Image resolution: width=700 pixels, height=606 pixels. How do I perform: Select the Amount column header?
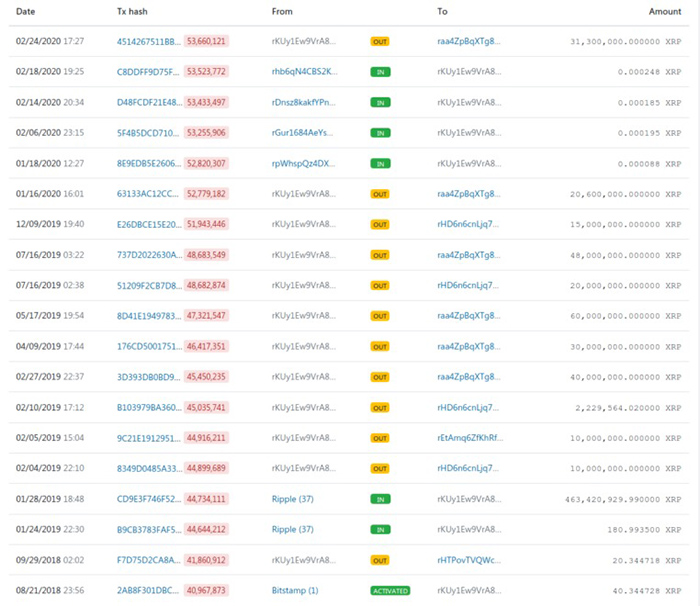[x=665, y=12]
